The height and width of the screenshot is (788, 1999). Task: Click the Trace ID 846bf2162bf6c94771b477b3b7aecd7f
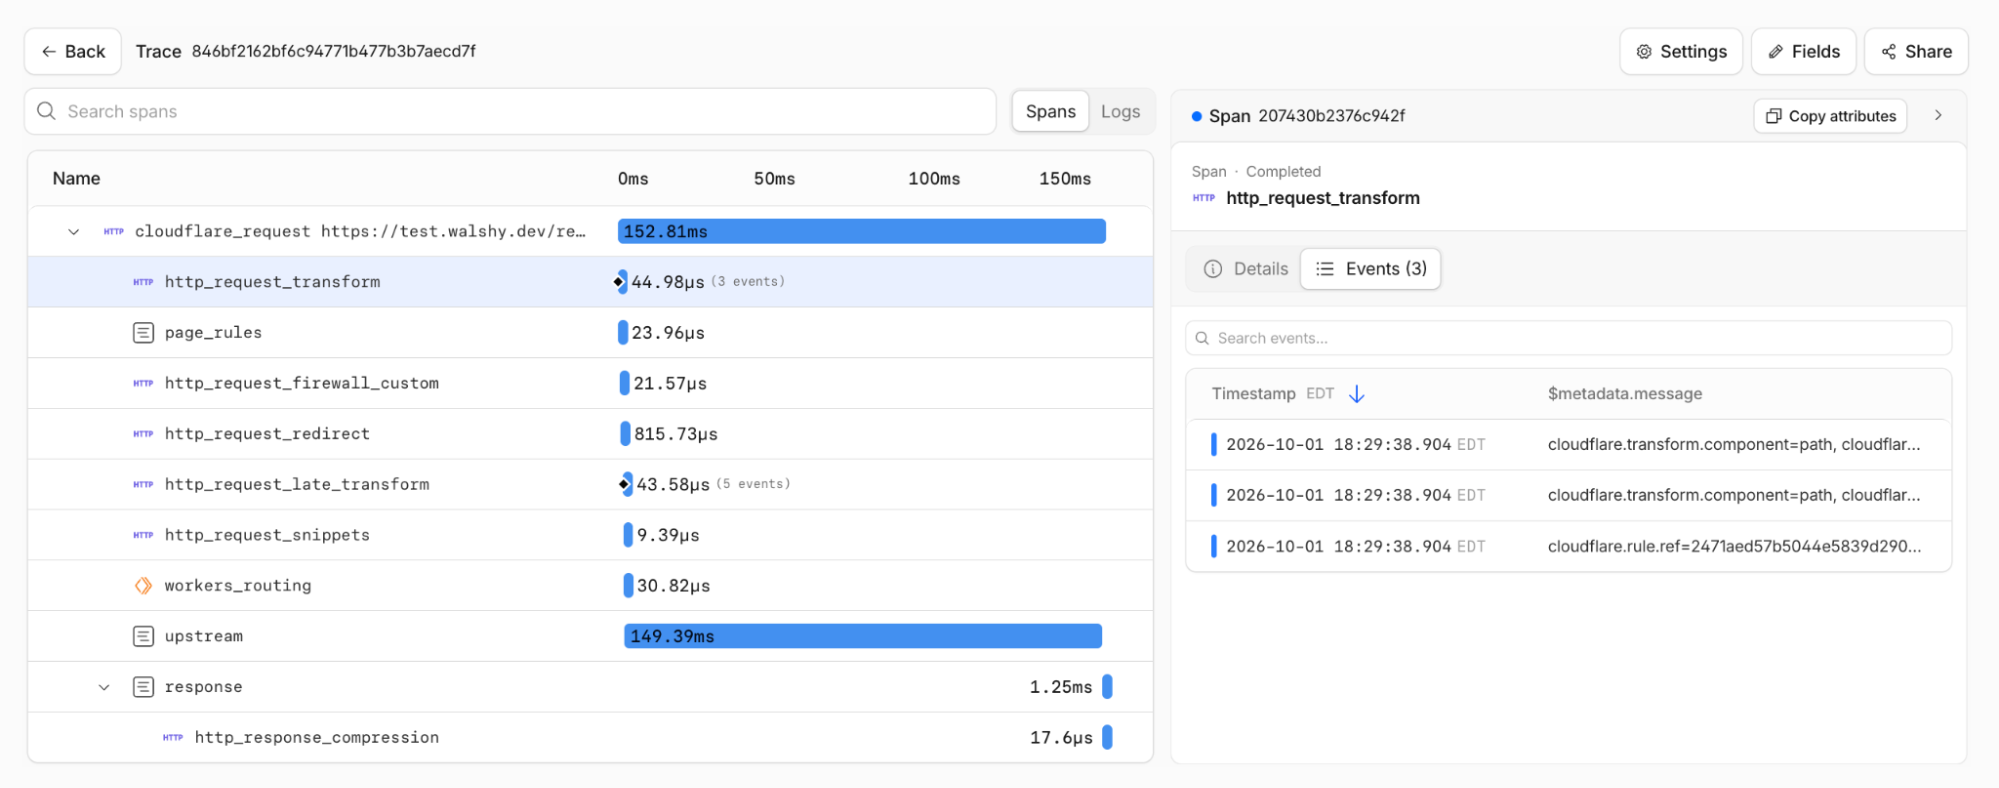(x=334, y=51)
